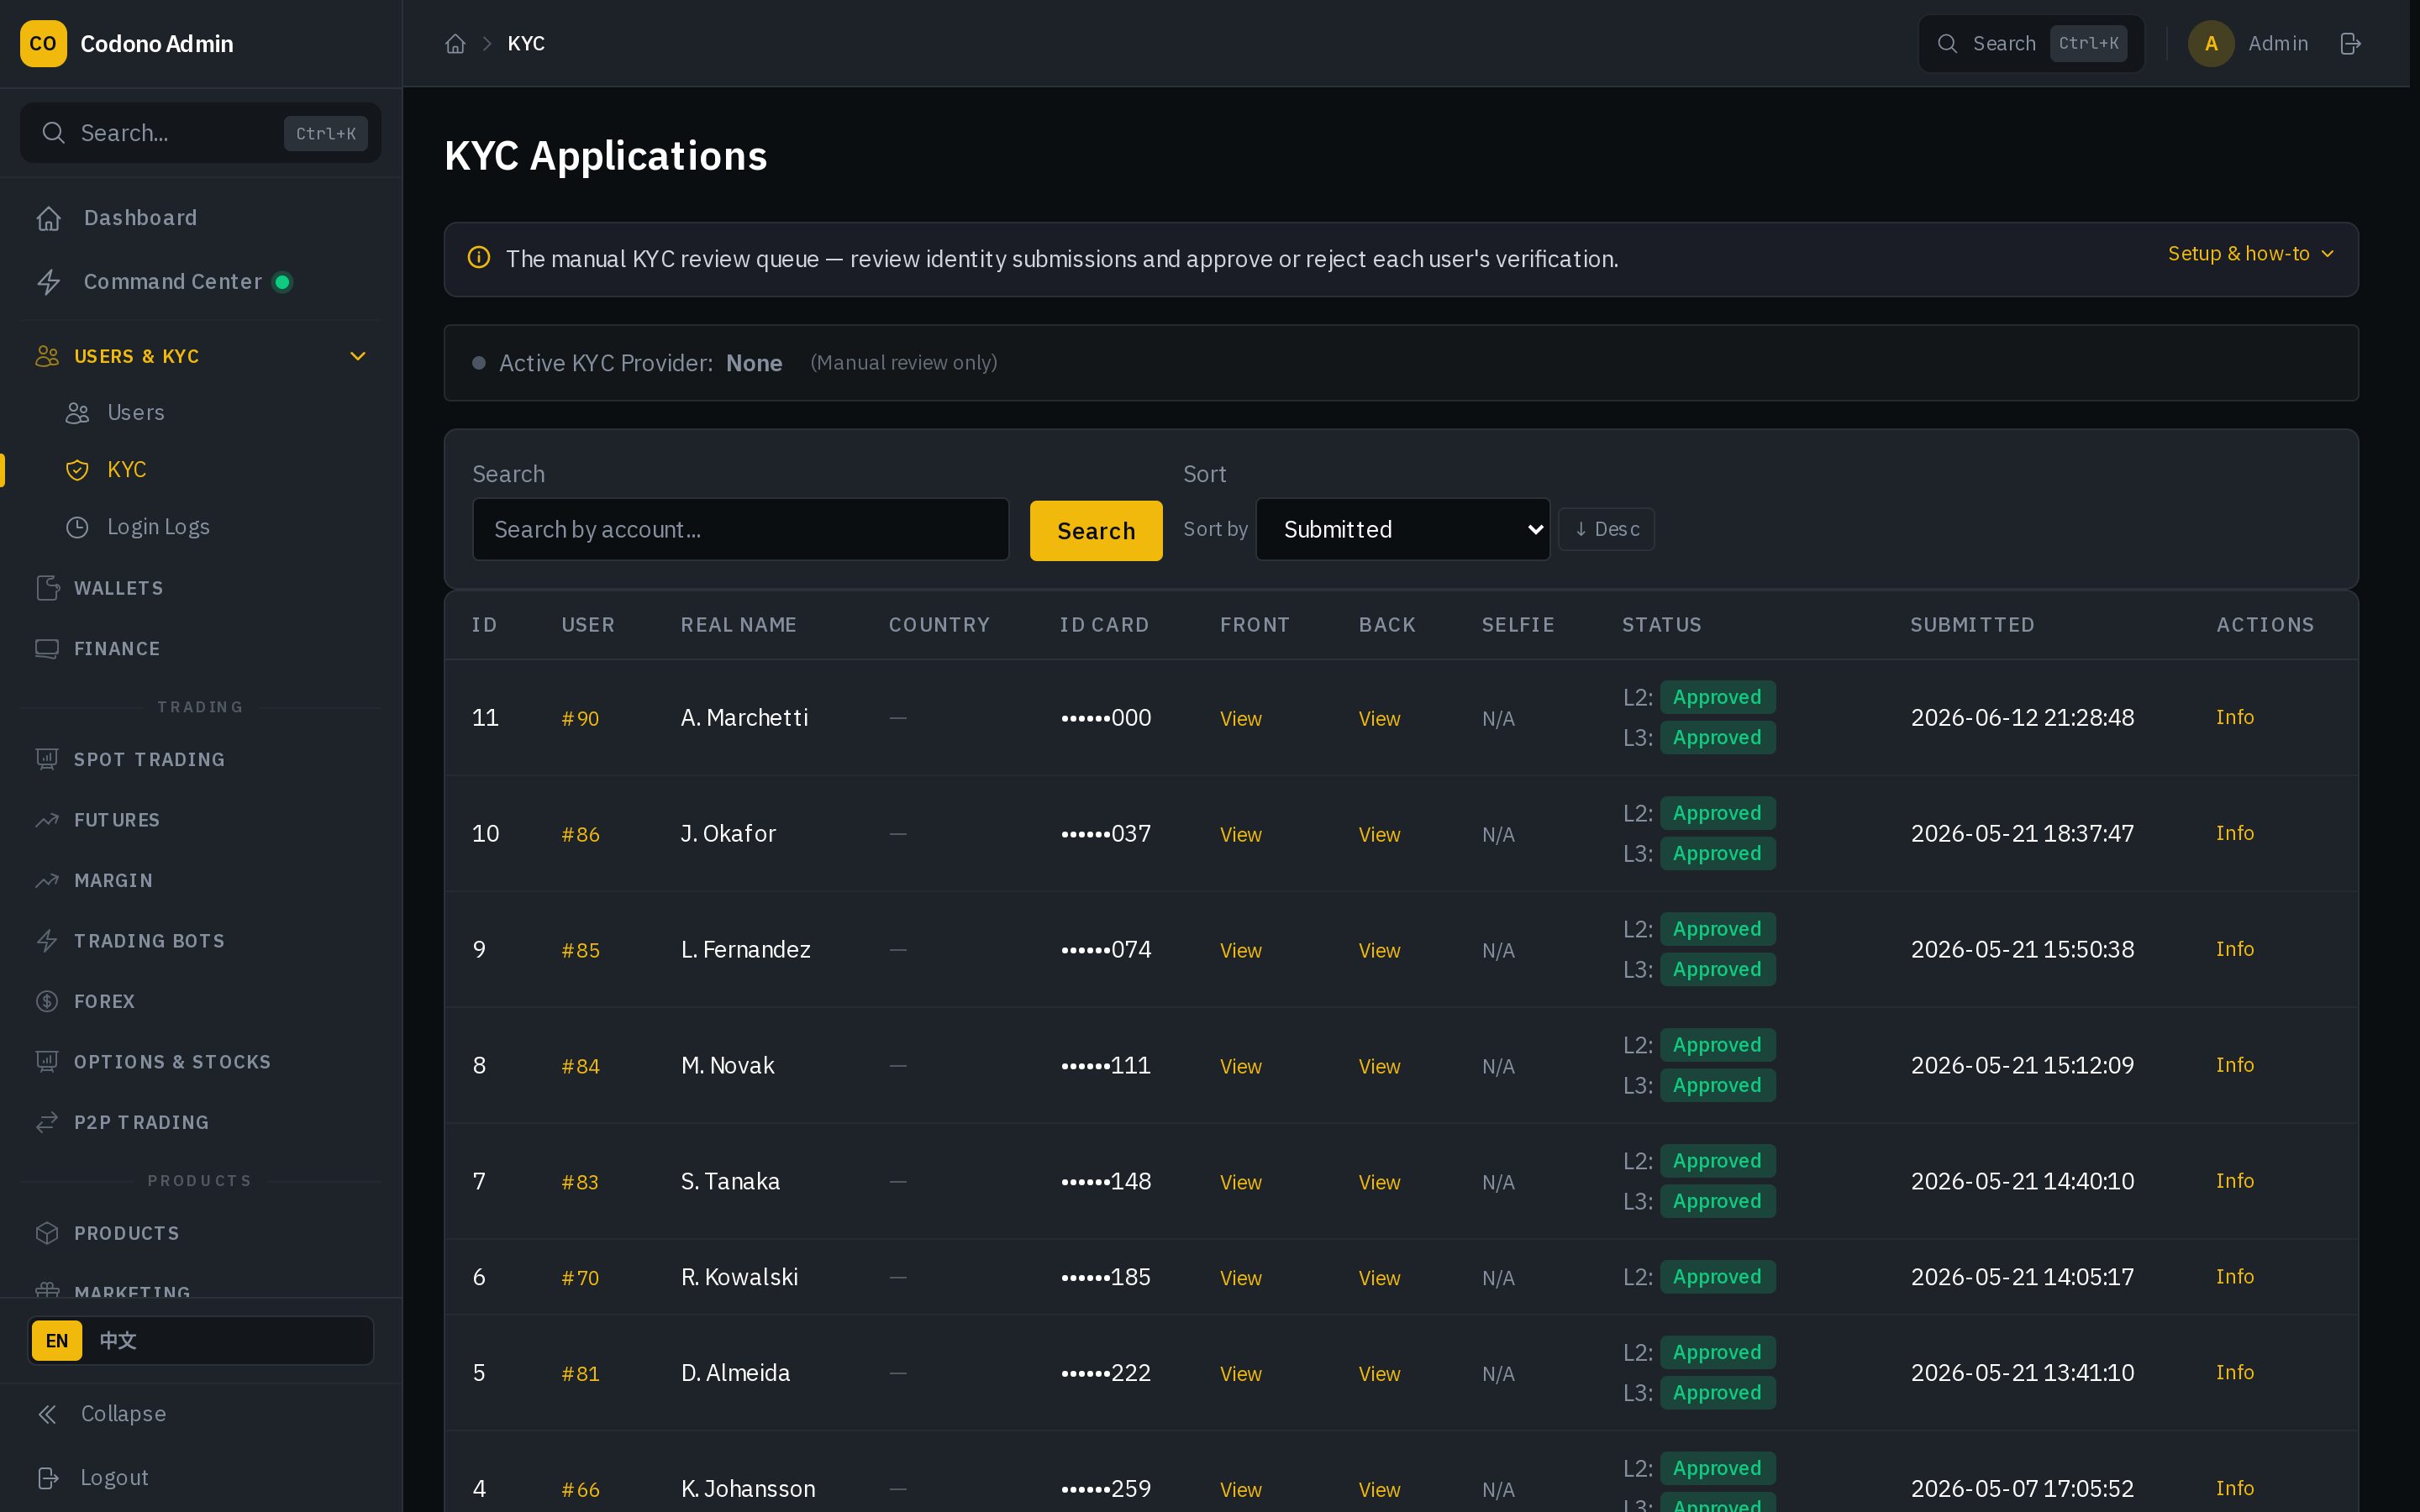Open Info for J. Okafor row
The width and height of the screenshot is (2420, 1512).
tap(2234, 833)
